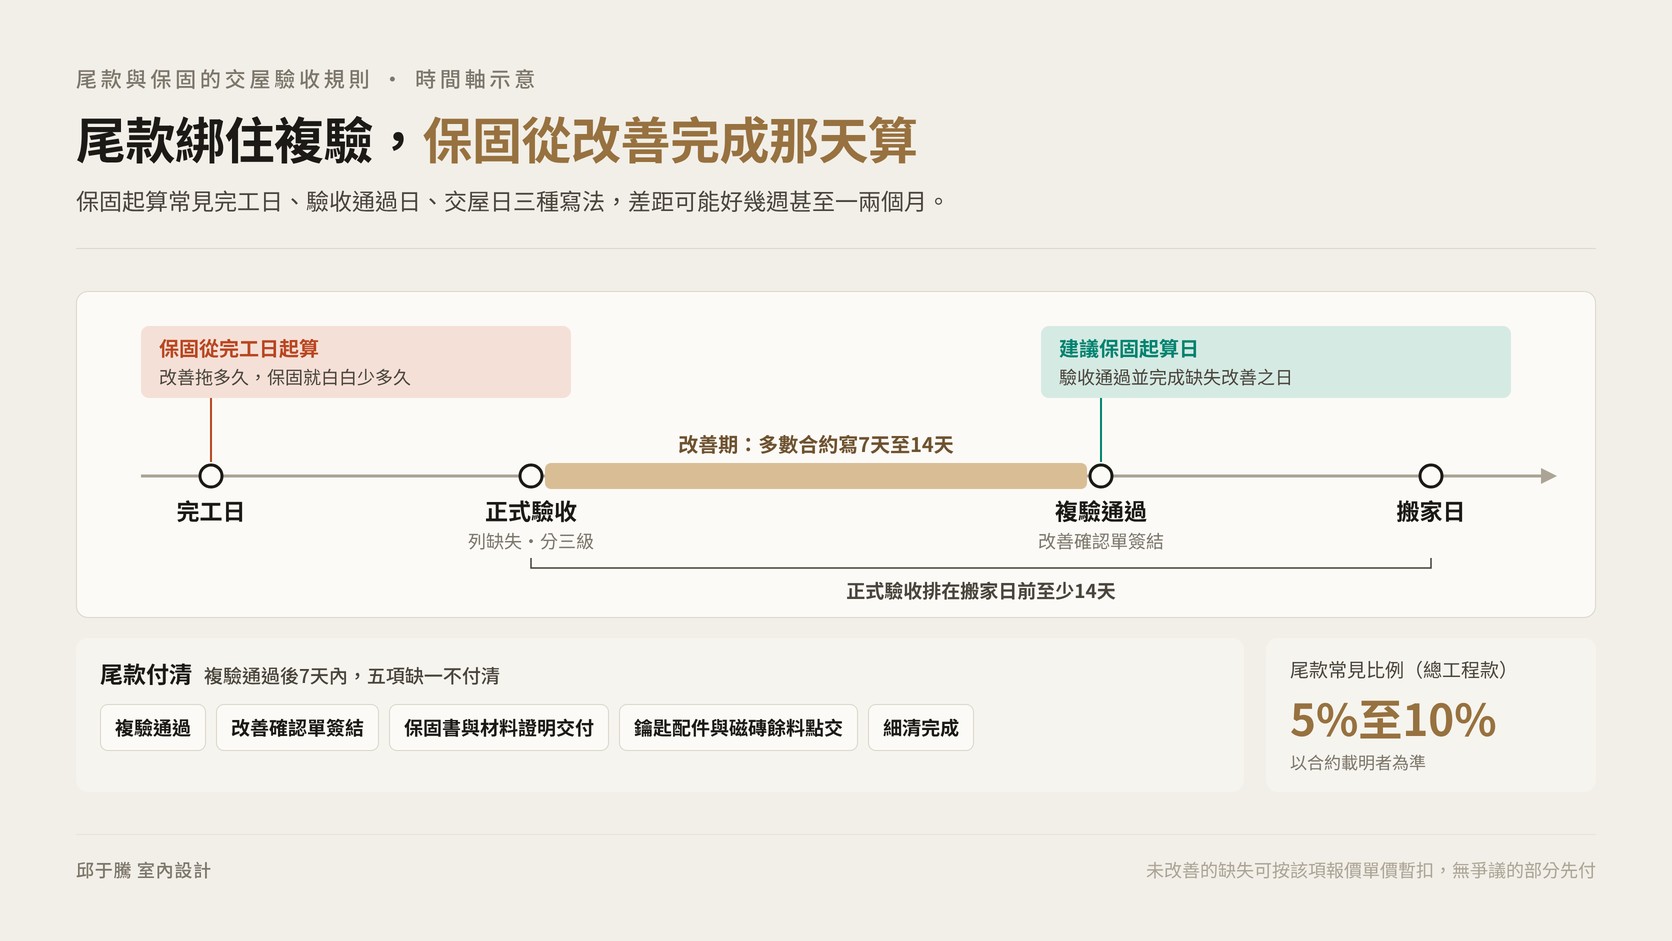Click the 複驗通過 chip under 尾款付清
1672x941 pixels.
[x=153, y=728]
